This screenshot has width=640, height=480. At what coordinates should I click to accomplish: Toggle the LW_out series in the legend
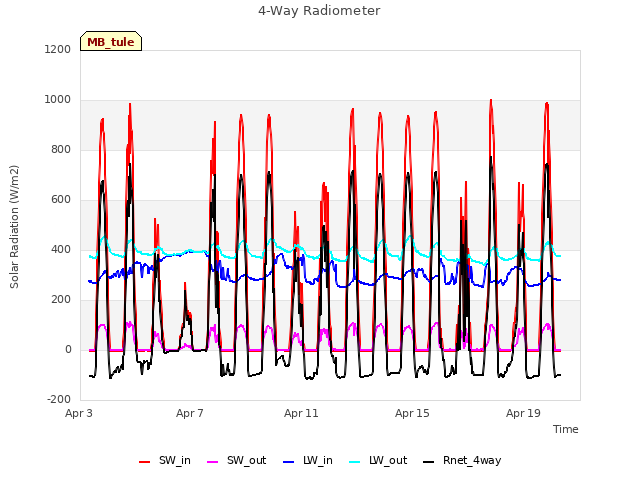[x=378, y=461]
